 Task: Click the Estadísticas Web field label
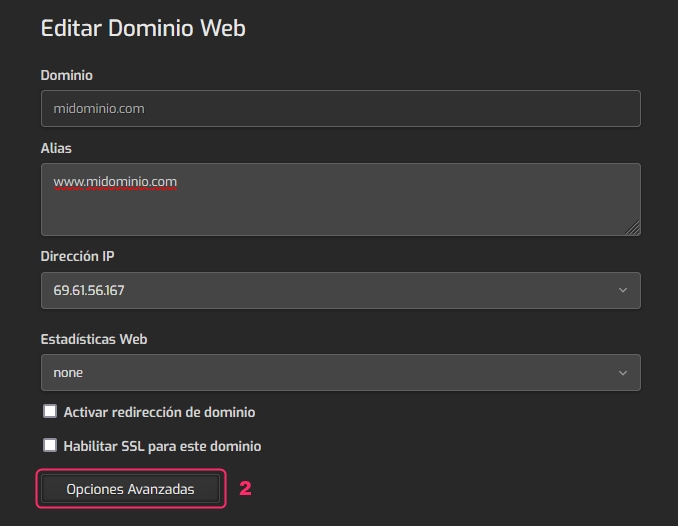(94, 339)
